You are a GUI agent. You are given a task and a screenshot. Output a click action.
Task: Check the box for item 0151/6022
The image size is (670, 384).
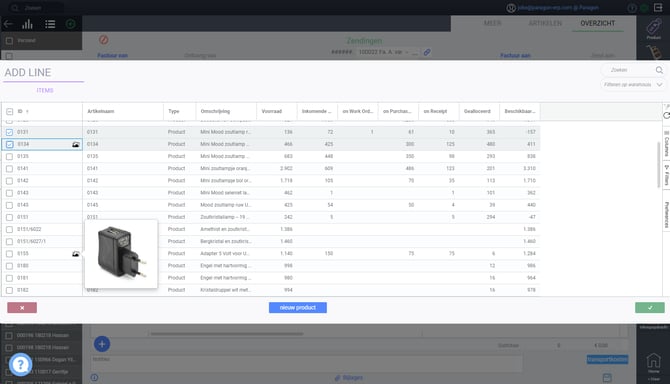pos(9,230)
